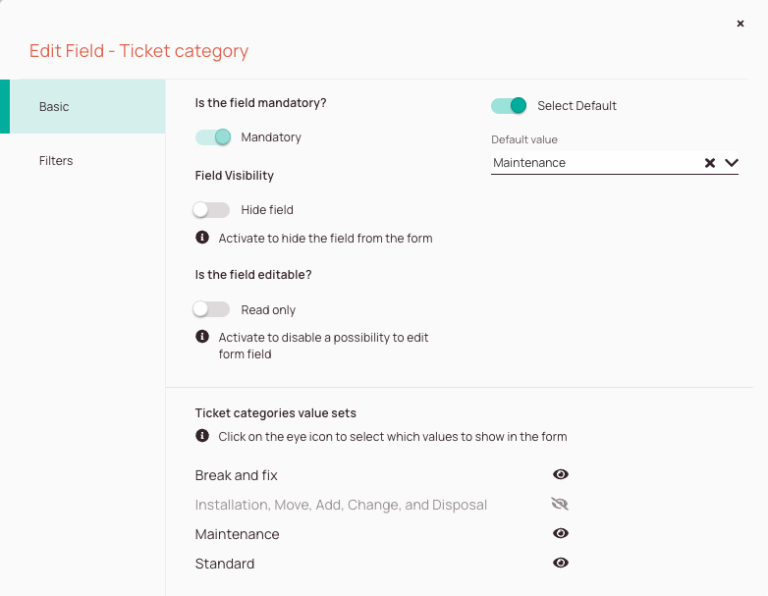Image resolution: width=768 pixels, height=596 pixels.
Task: Open the Maintenance default value combo box
Action: pos(614,163)
